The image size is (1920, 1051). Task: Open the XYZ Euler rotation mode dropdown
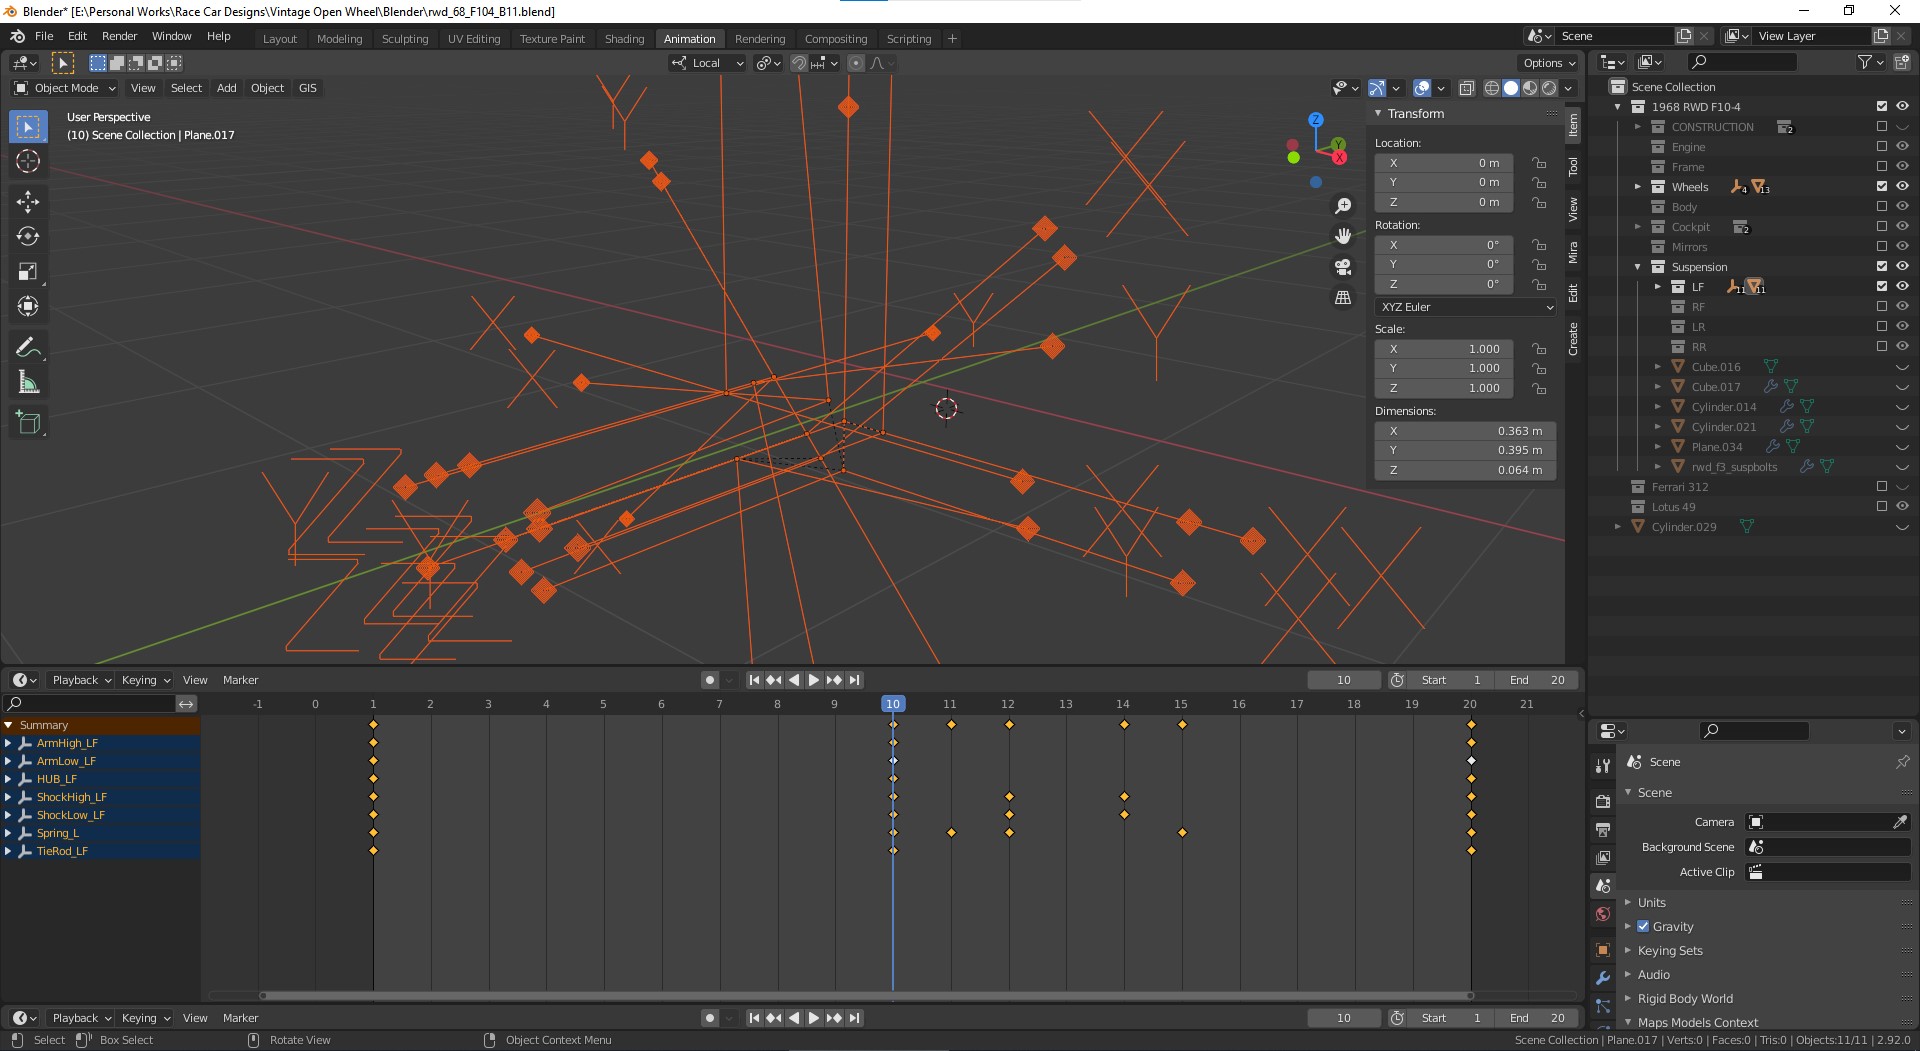tap(1465, 307)
